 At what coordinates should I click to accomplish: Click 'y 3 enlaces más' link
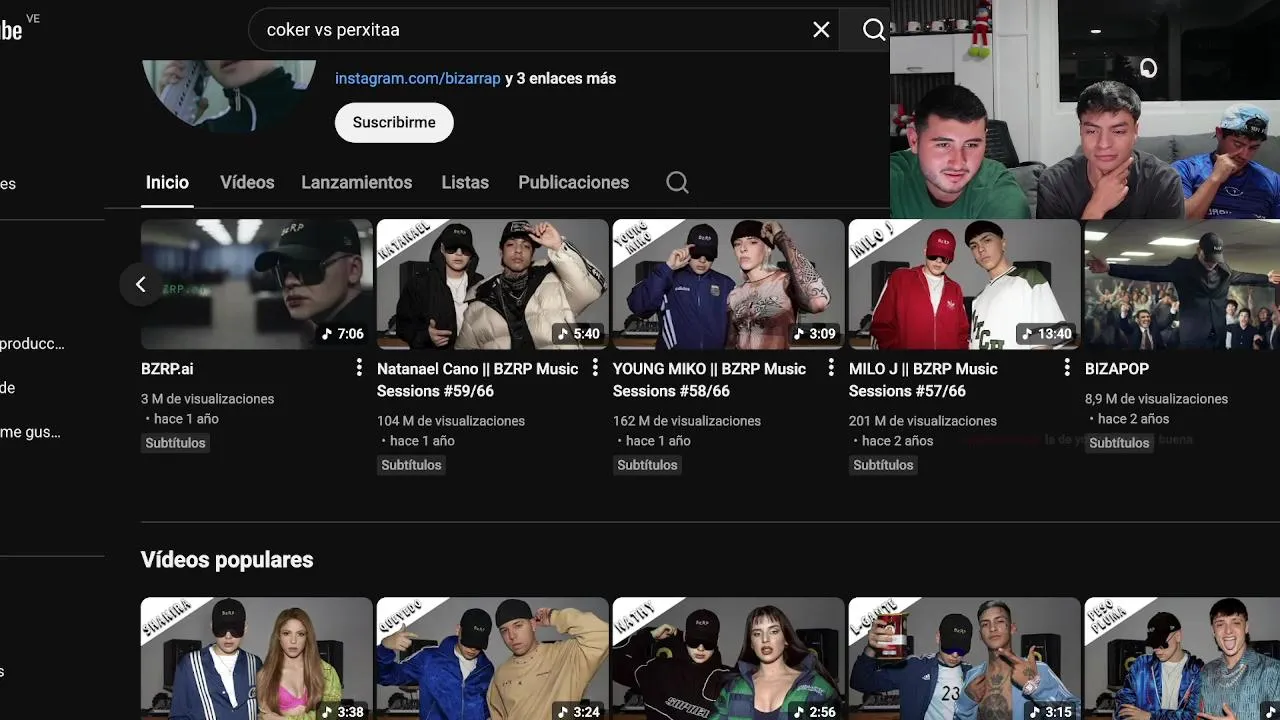(x=561, y=78)
